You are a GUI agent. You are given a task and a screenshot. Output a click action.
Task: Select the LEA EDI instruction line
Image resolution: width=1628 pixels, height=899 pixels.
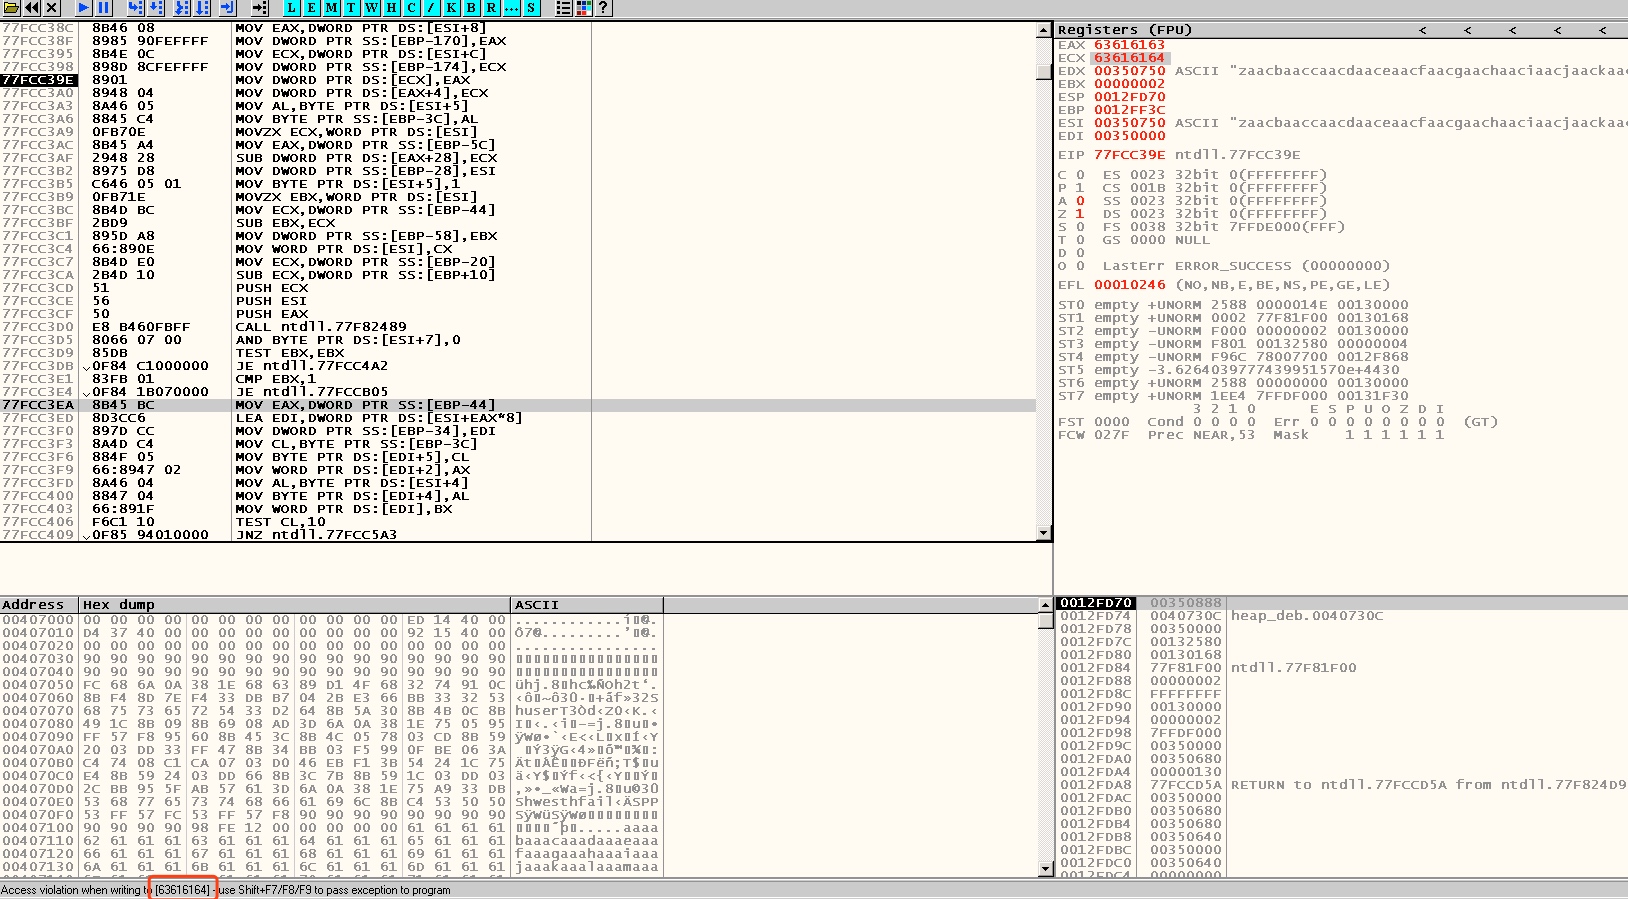(379, 418)
